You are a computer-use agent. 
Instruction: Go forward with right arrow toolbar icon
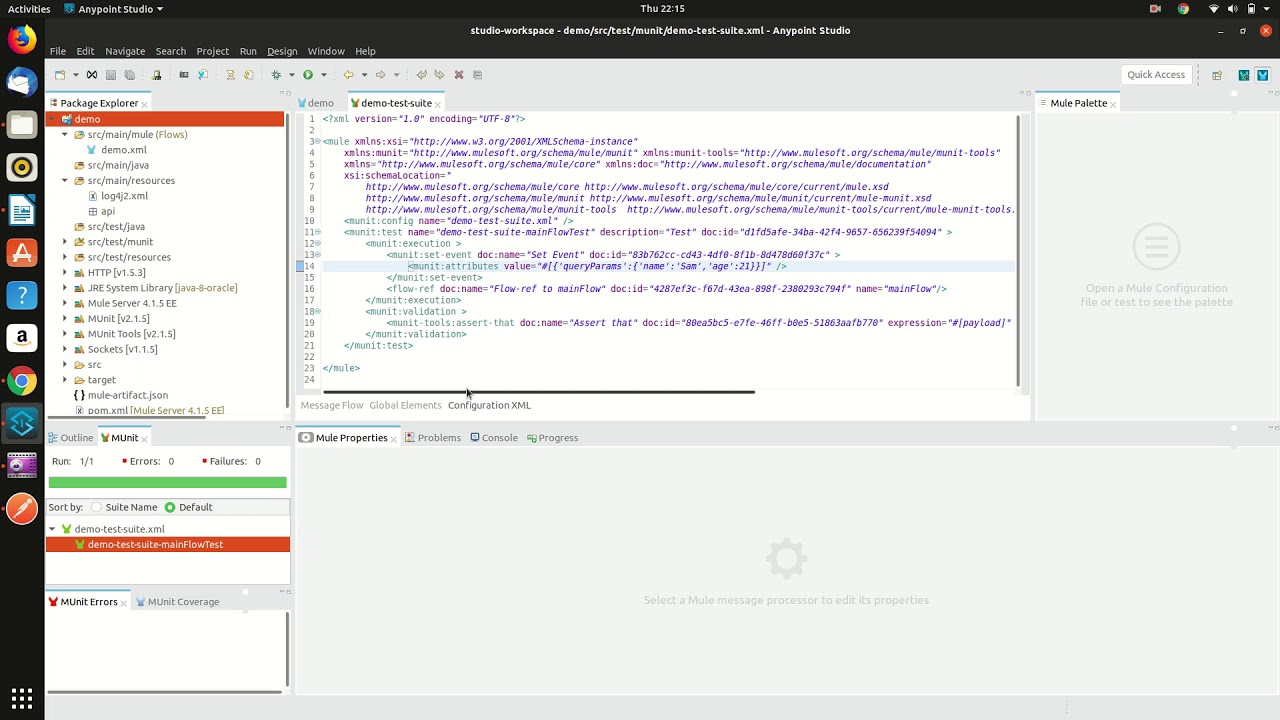[x=380, y=75]
